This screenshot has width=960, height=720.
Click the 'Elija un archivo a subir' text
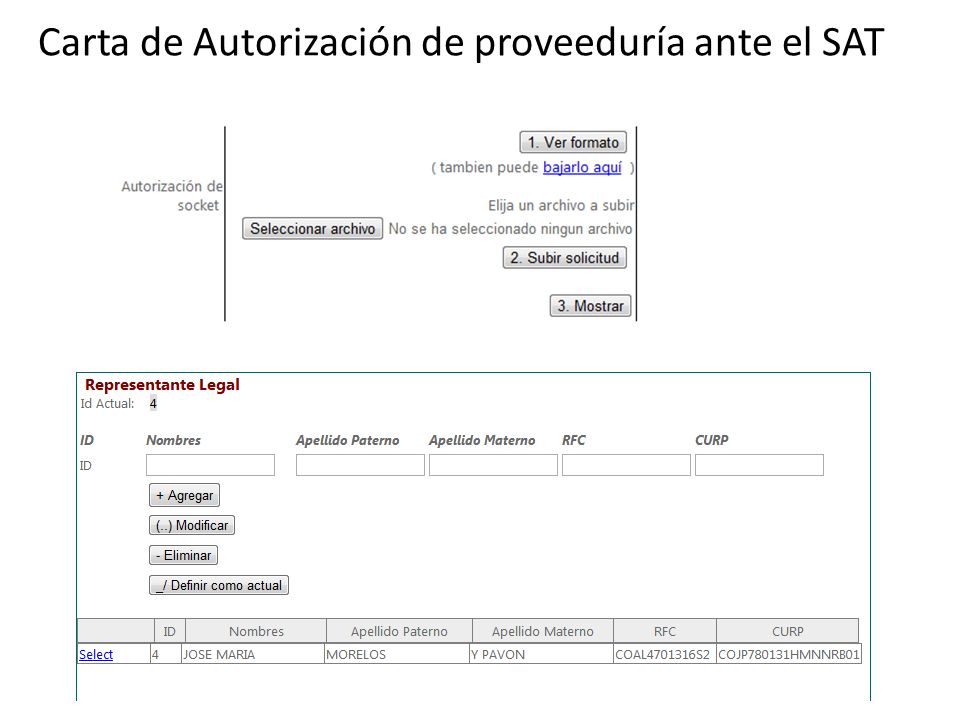561,205
